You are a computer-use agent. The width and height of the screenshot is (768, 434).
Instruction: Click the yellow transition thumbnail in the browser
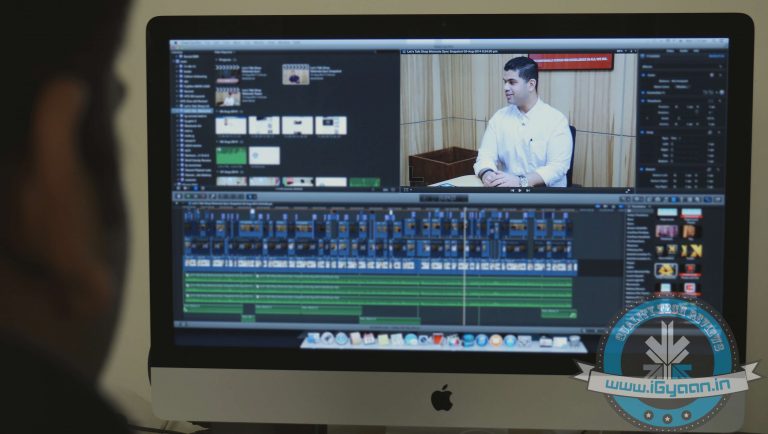[690, 250]
